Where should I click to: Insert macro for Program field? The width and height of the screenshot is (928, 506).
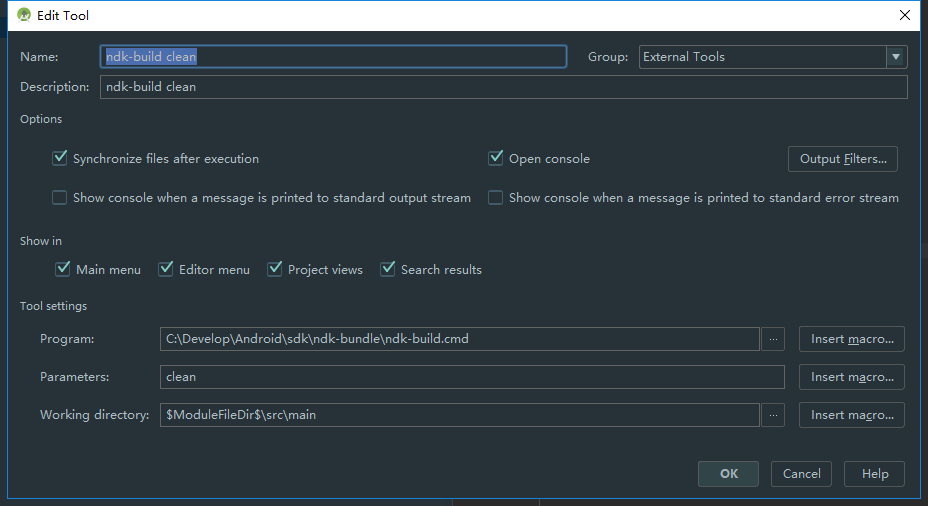coord(852,339)
